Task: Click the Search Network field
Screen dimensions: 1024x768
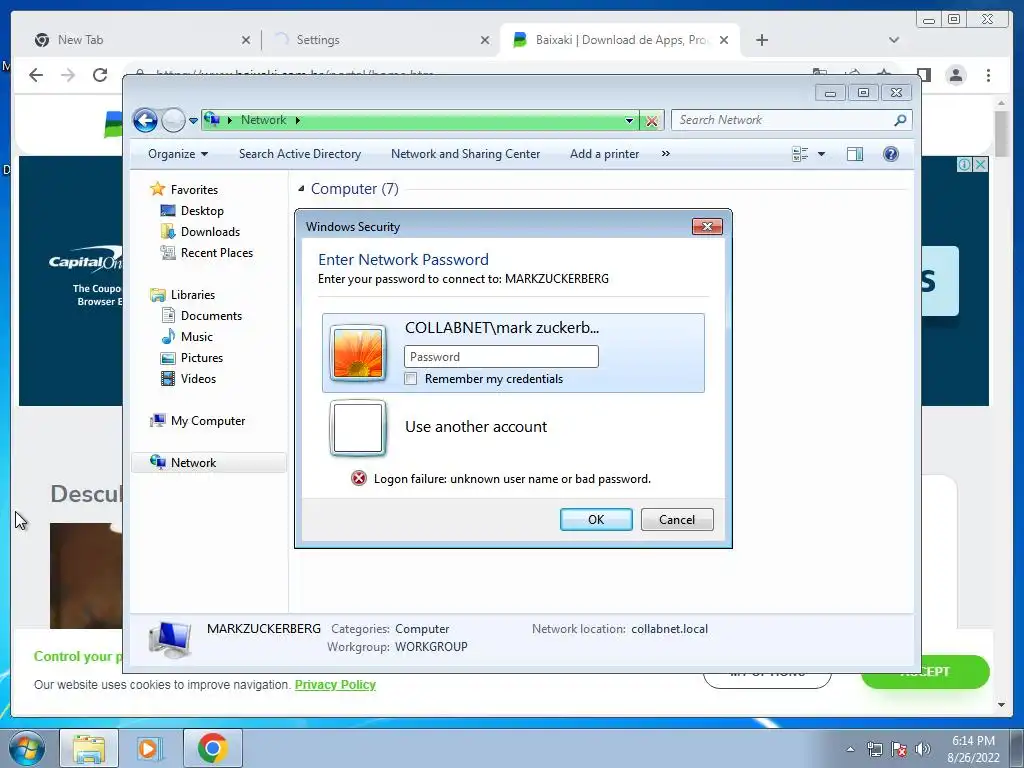Action: point(783,120)
